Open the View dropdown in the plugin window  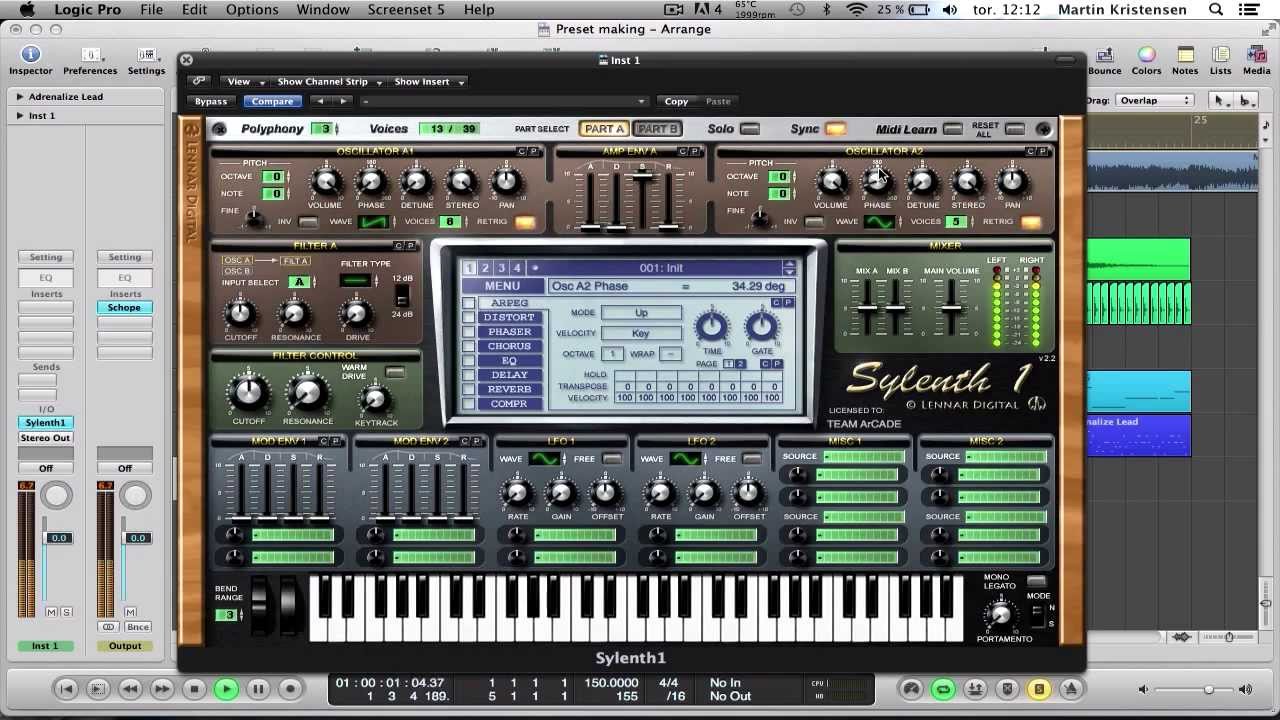pos(245,81)
